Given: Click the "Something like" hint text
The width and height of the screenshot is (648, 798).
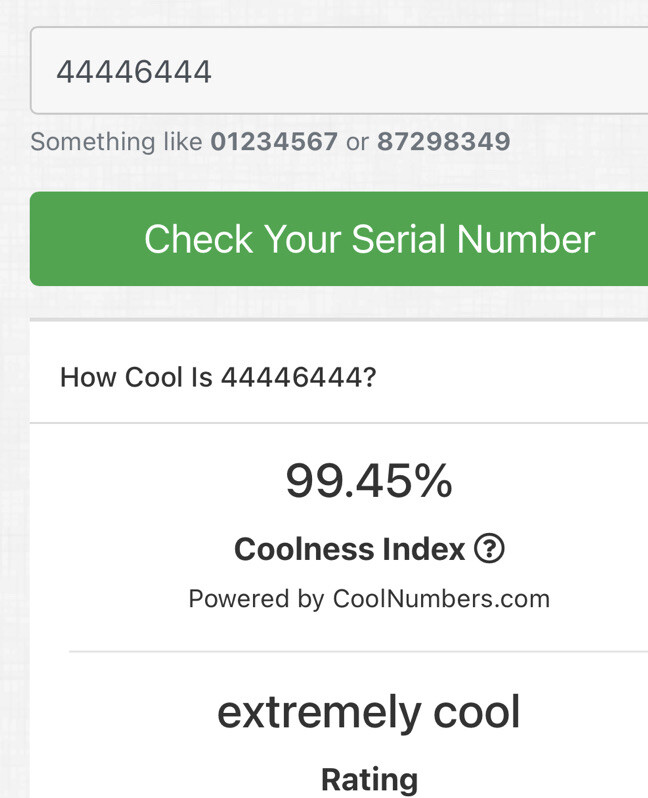Looking at the screenshot, I should (x=116, y=142).
